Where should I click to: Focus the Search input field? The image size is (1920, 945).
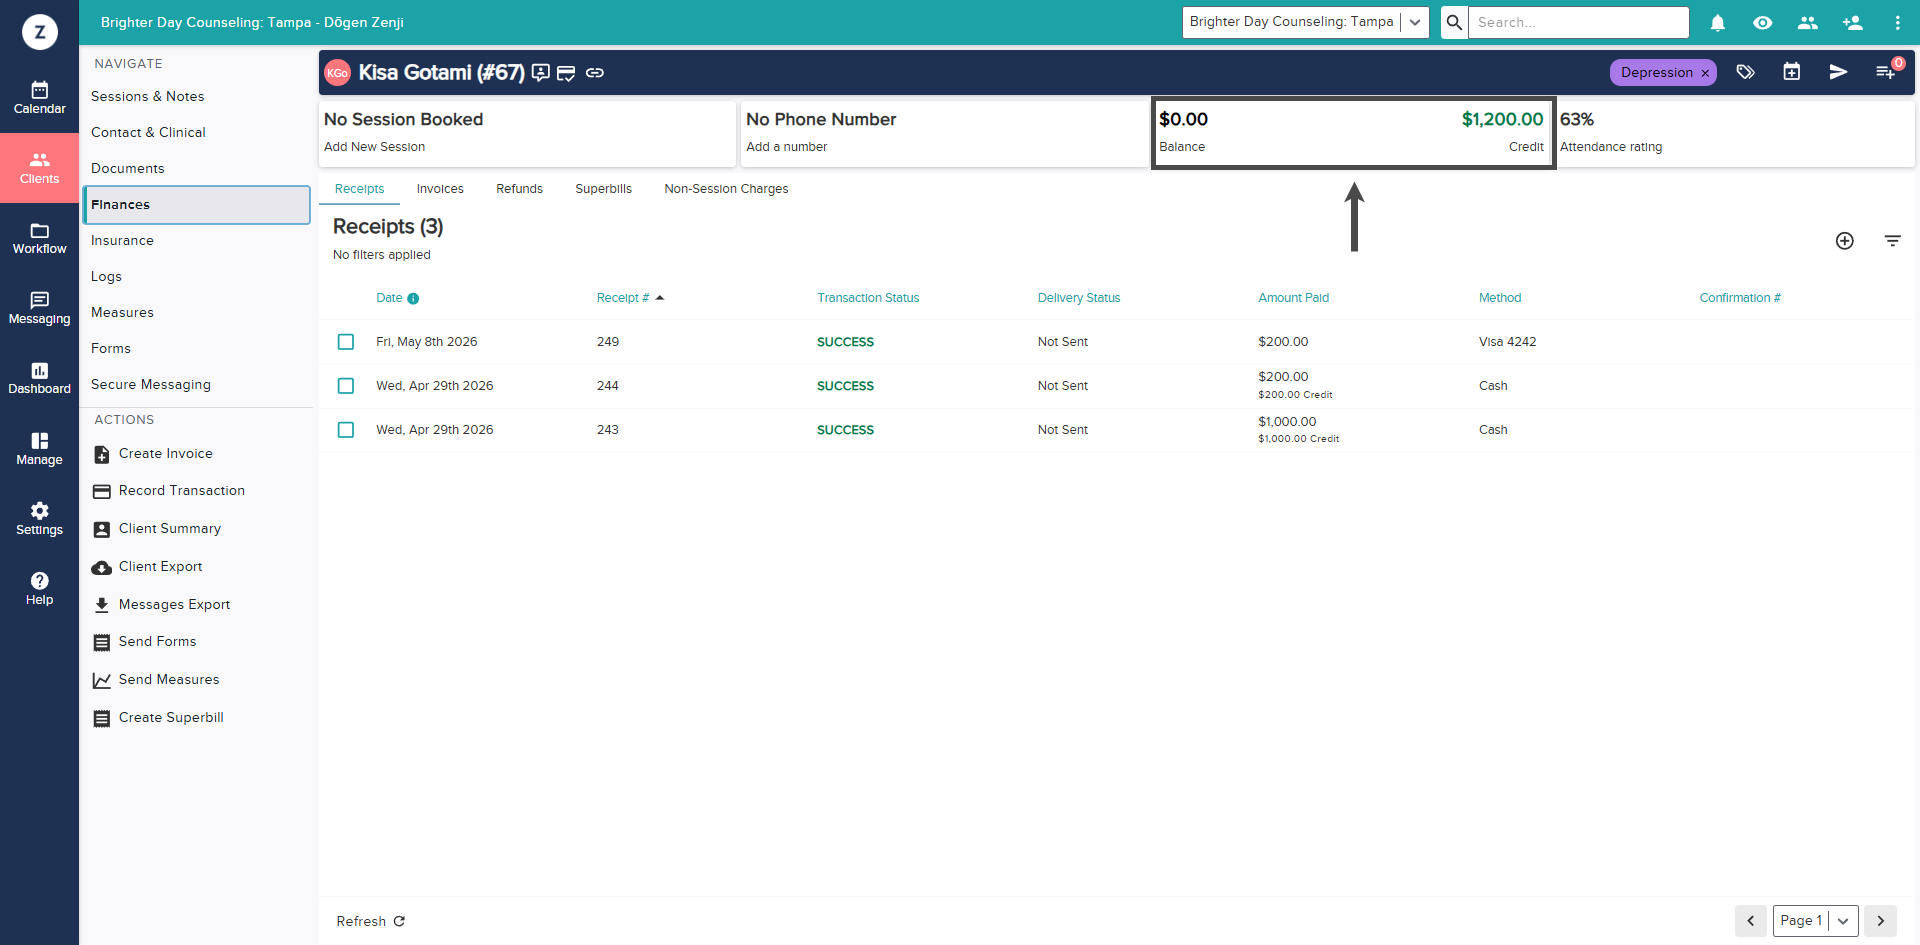tap(1578, 22)
